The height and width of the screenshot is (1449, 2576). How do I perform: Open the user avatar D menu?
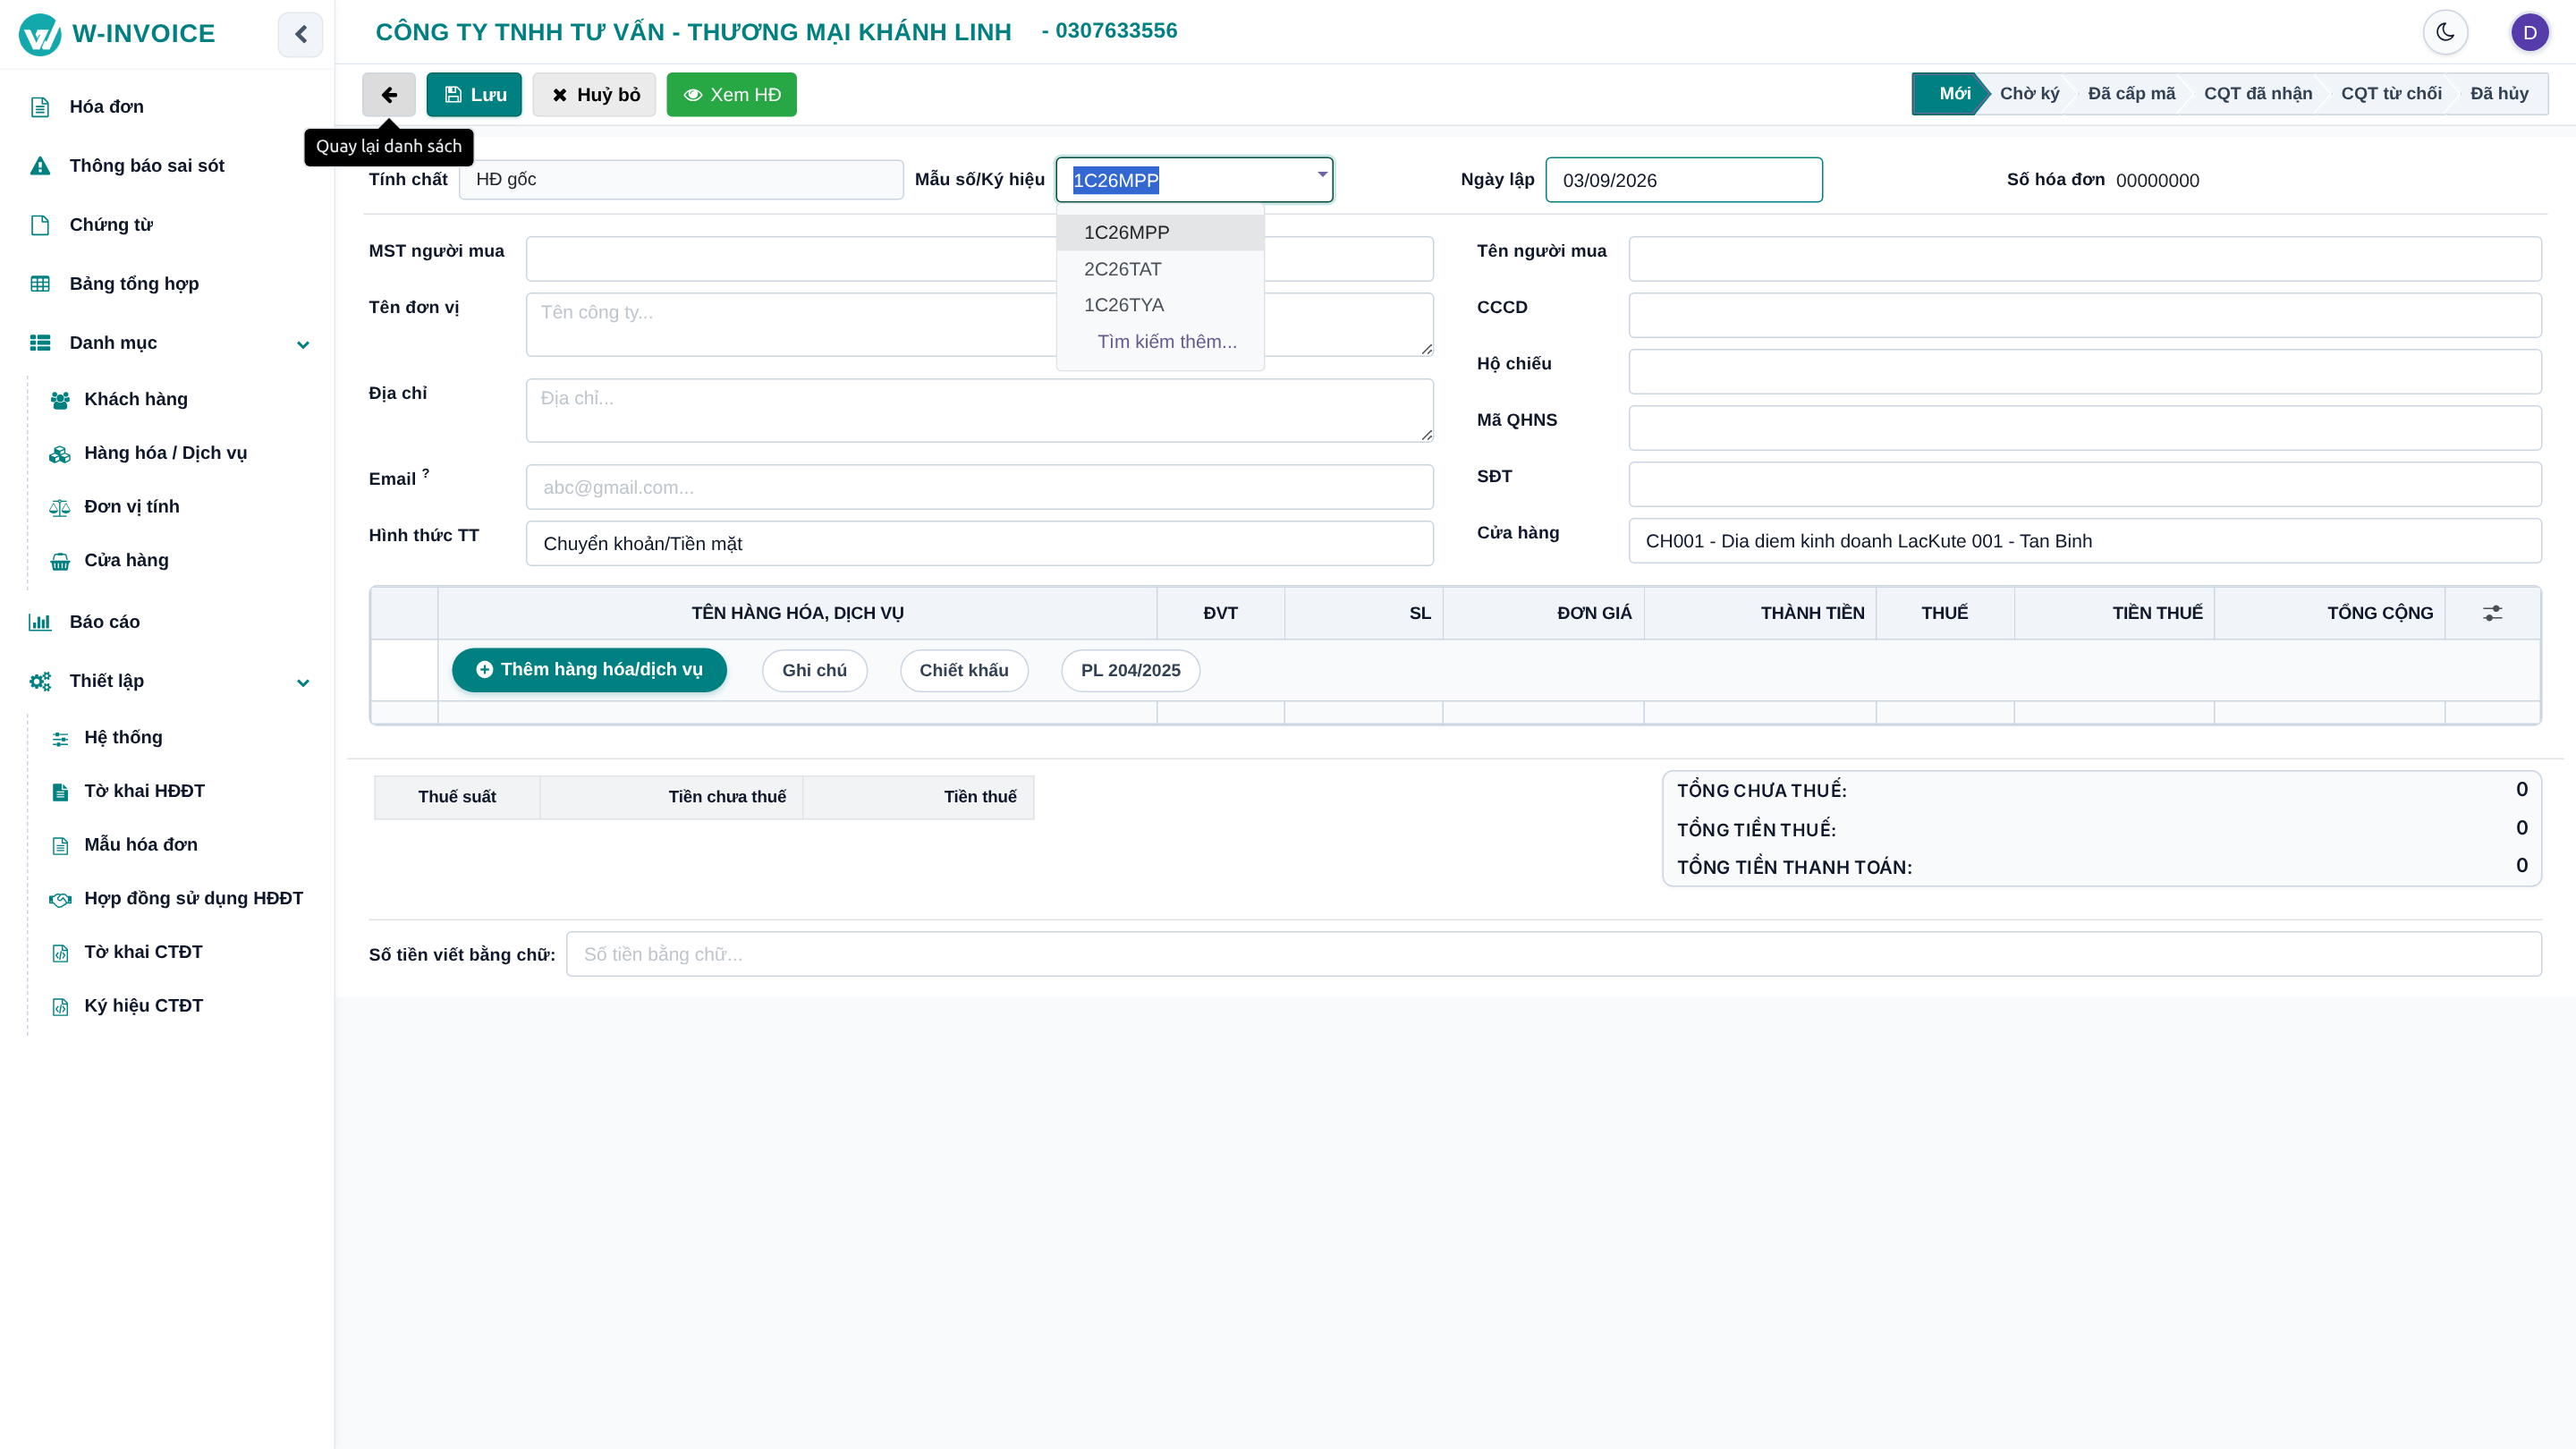pyautogui.click(x=2529, y=32)
